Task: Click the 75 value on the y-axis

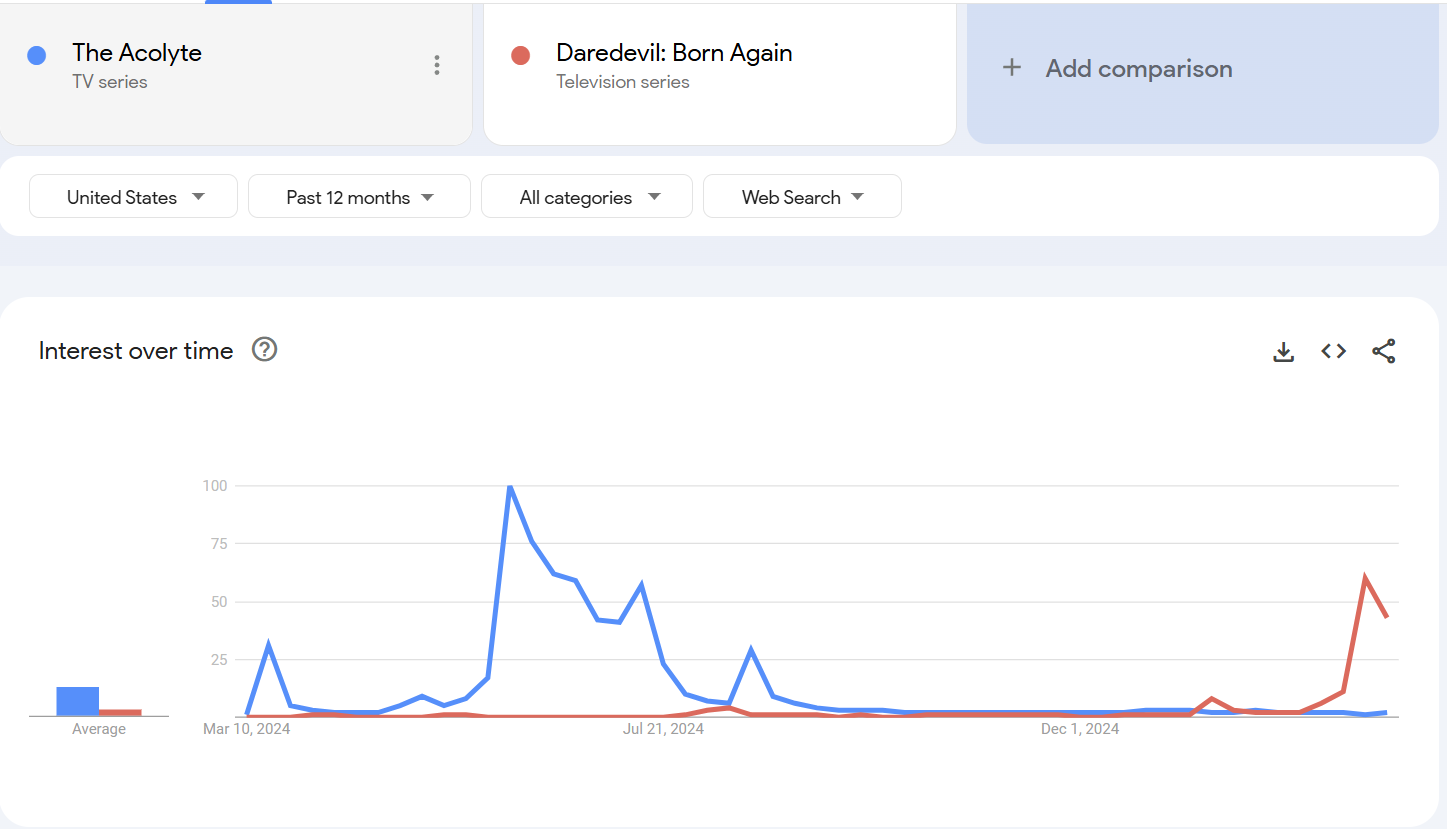Action: click(219, 544)
